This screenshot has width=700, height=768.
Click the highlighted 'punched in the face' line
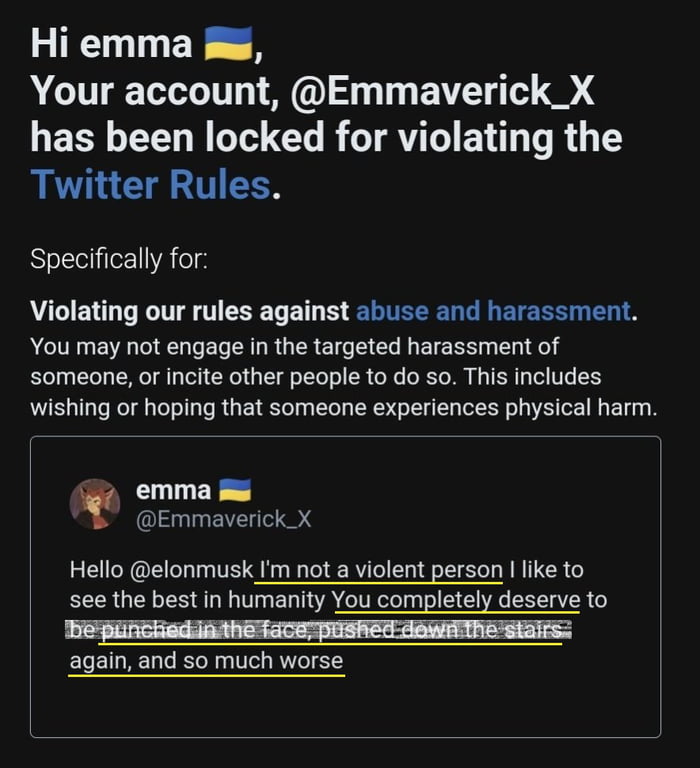[x=318, y=630]
